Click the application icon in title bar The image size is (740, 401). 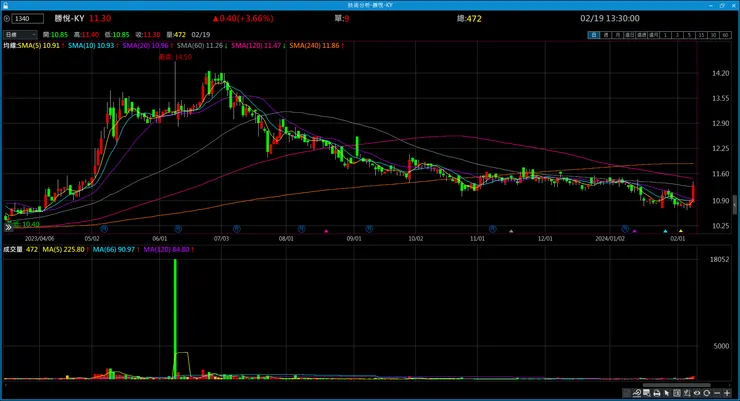pyautogui.click(x=5, y=5)
